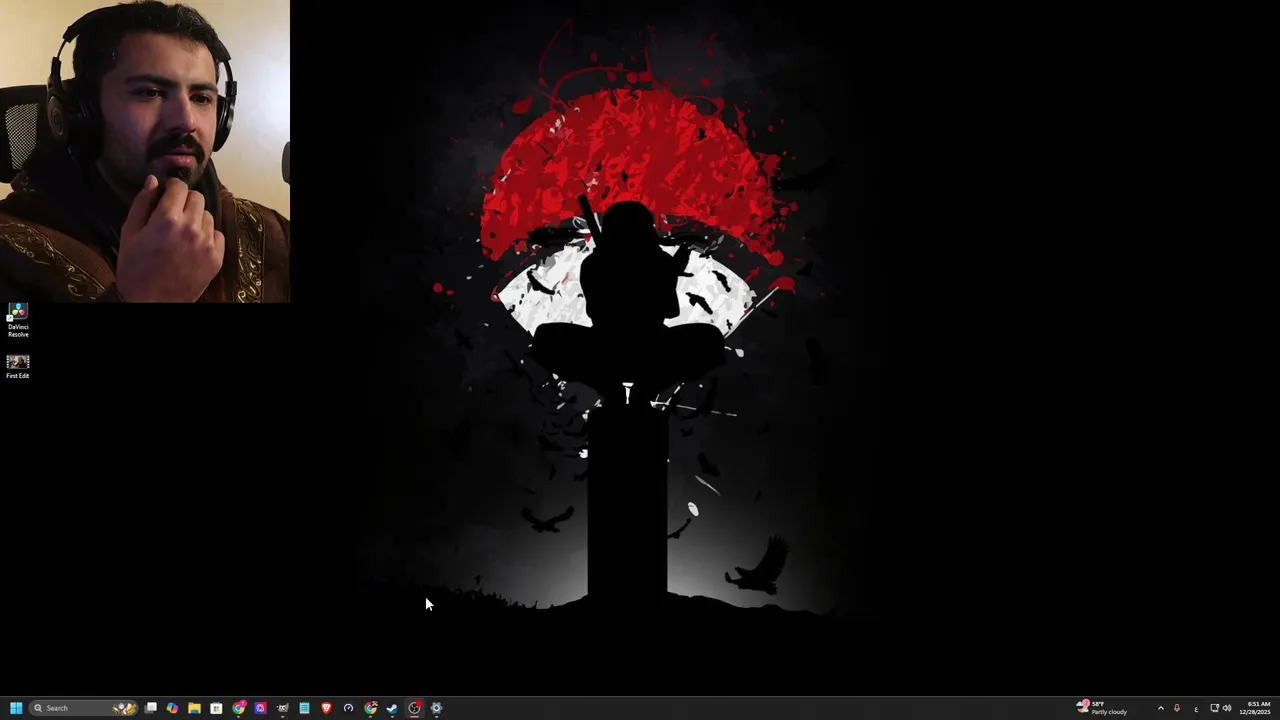Open the volume speaker tray icon
This screenshot has width=1280, height=720.
(1227, 708)
